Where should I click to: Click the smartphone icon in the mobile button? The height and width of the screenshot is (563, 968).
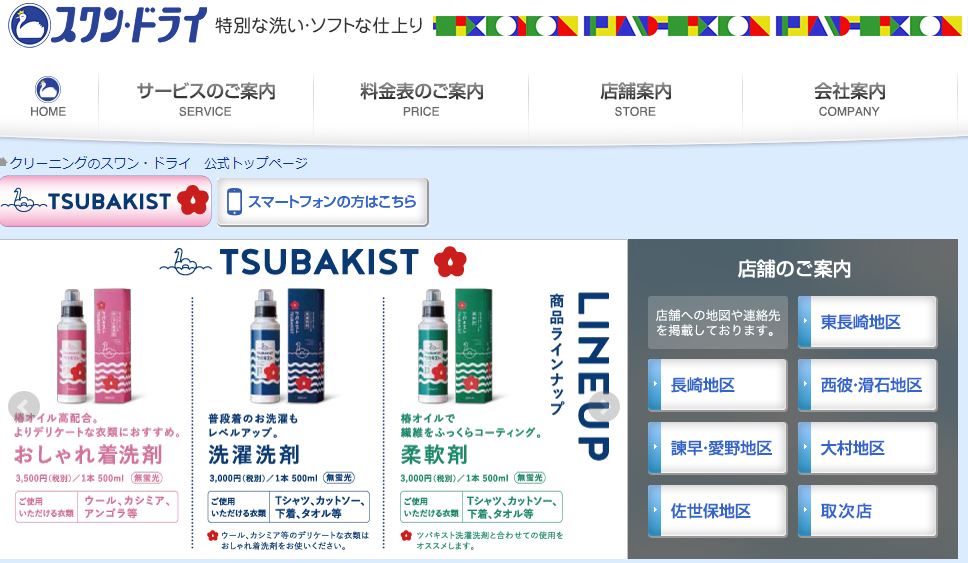coord(234,202)
